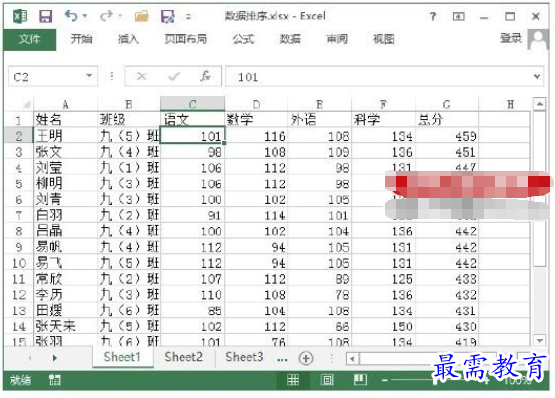Viewport: 555px width, 398px height.
Task: Open Excel Help question mark
Action: tap(433, 16)
